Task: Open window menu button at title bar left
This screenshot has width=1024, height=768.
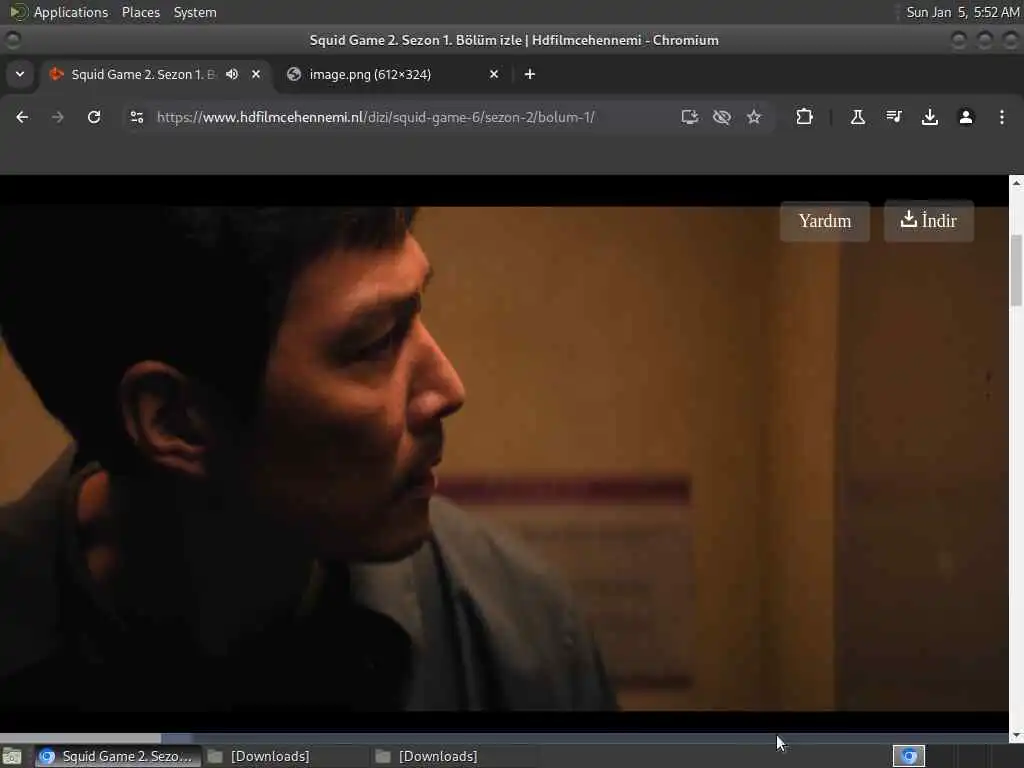Action: tap(12, 40)
